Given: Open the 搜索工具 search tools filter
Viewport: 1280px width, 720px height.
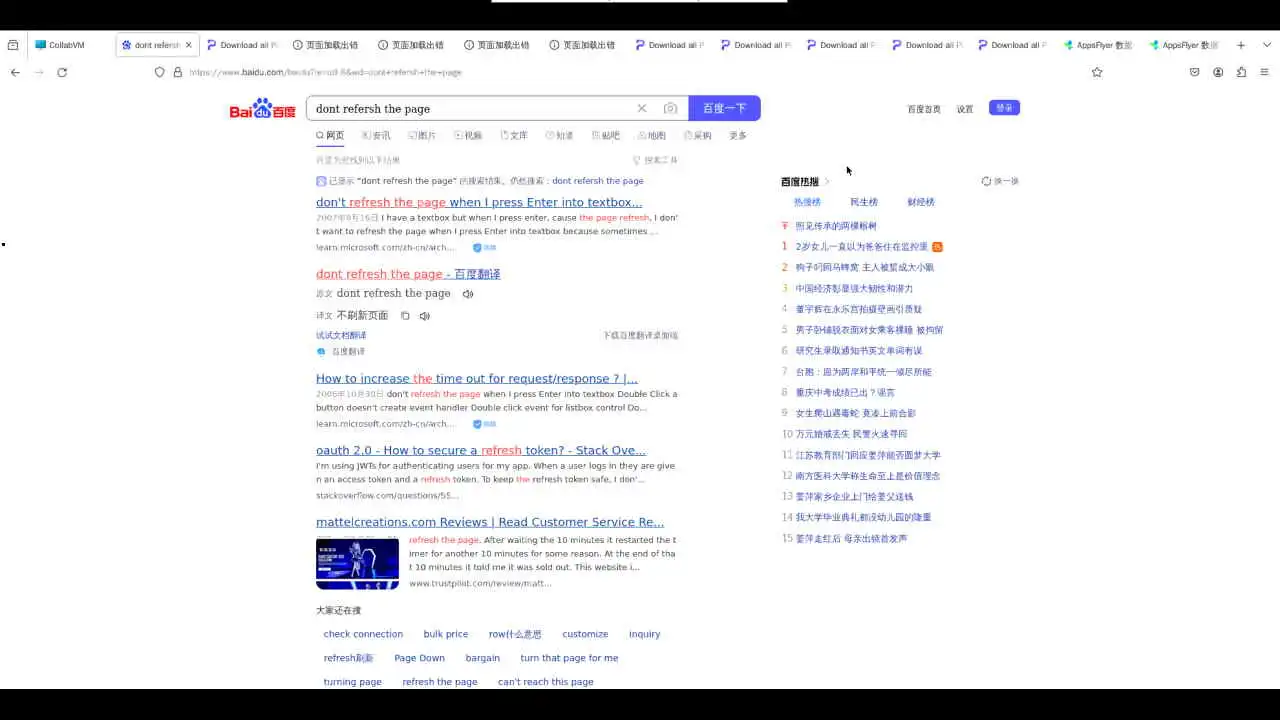Looking at the screenshot, I should (655, 160).
